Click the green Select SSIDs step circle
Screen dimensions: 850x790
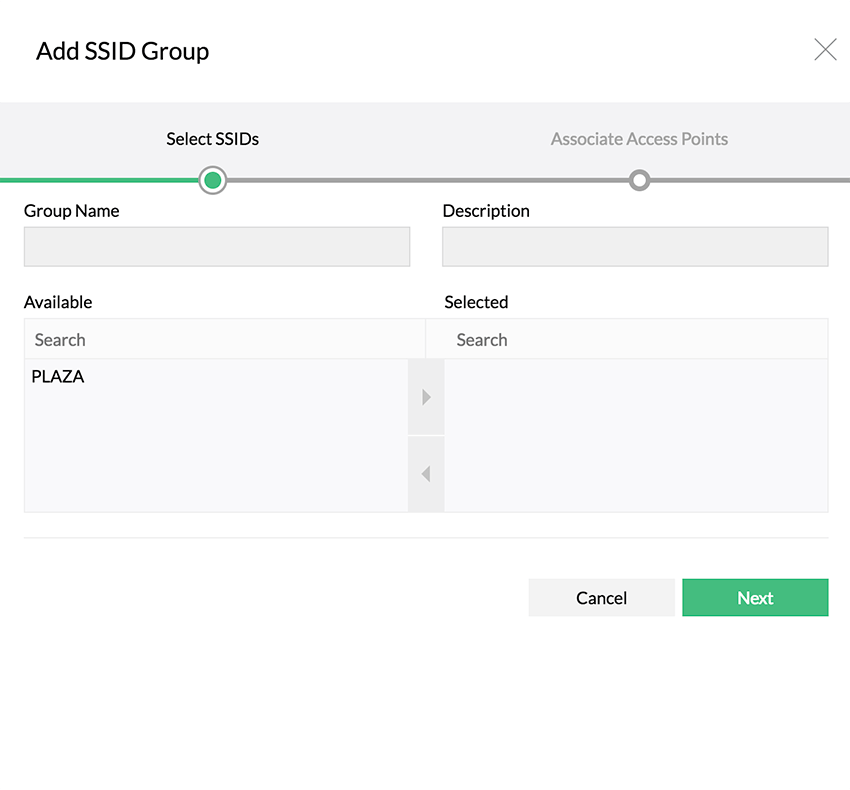tap(212, 180)
